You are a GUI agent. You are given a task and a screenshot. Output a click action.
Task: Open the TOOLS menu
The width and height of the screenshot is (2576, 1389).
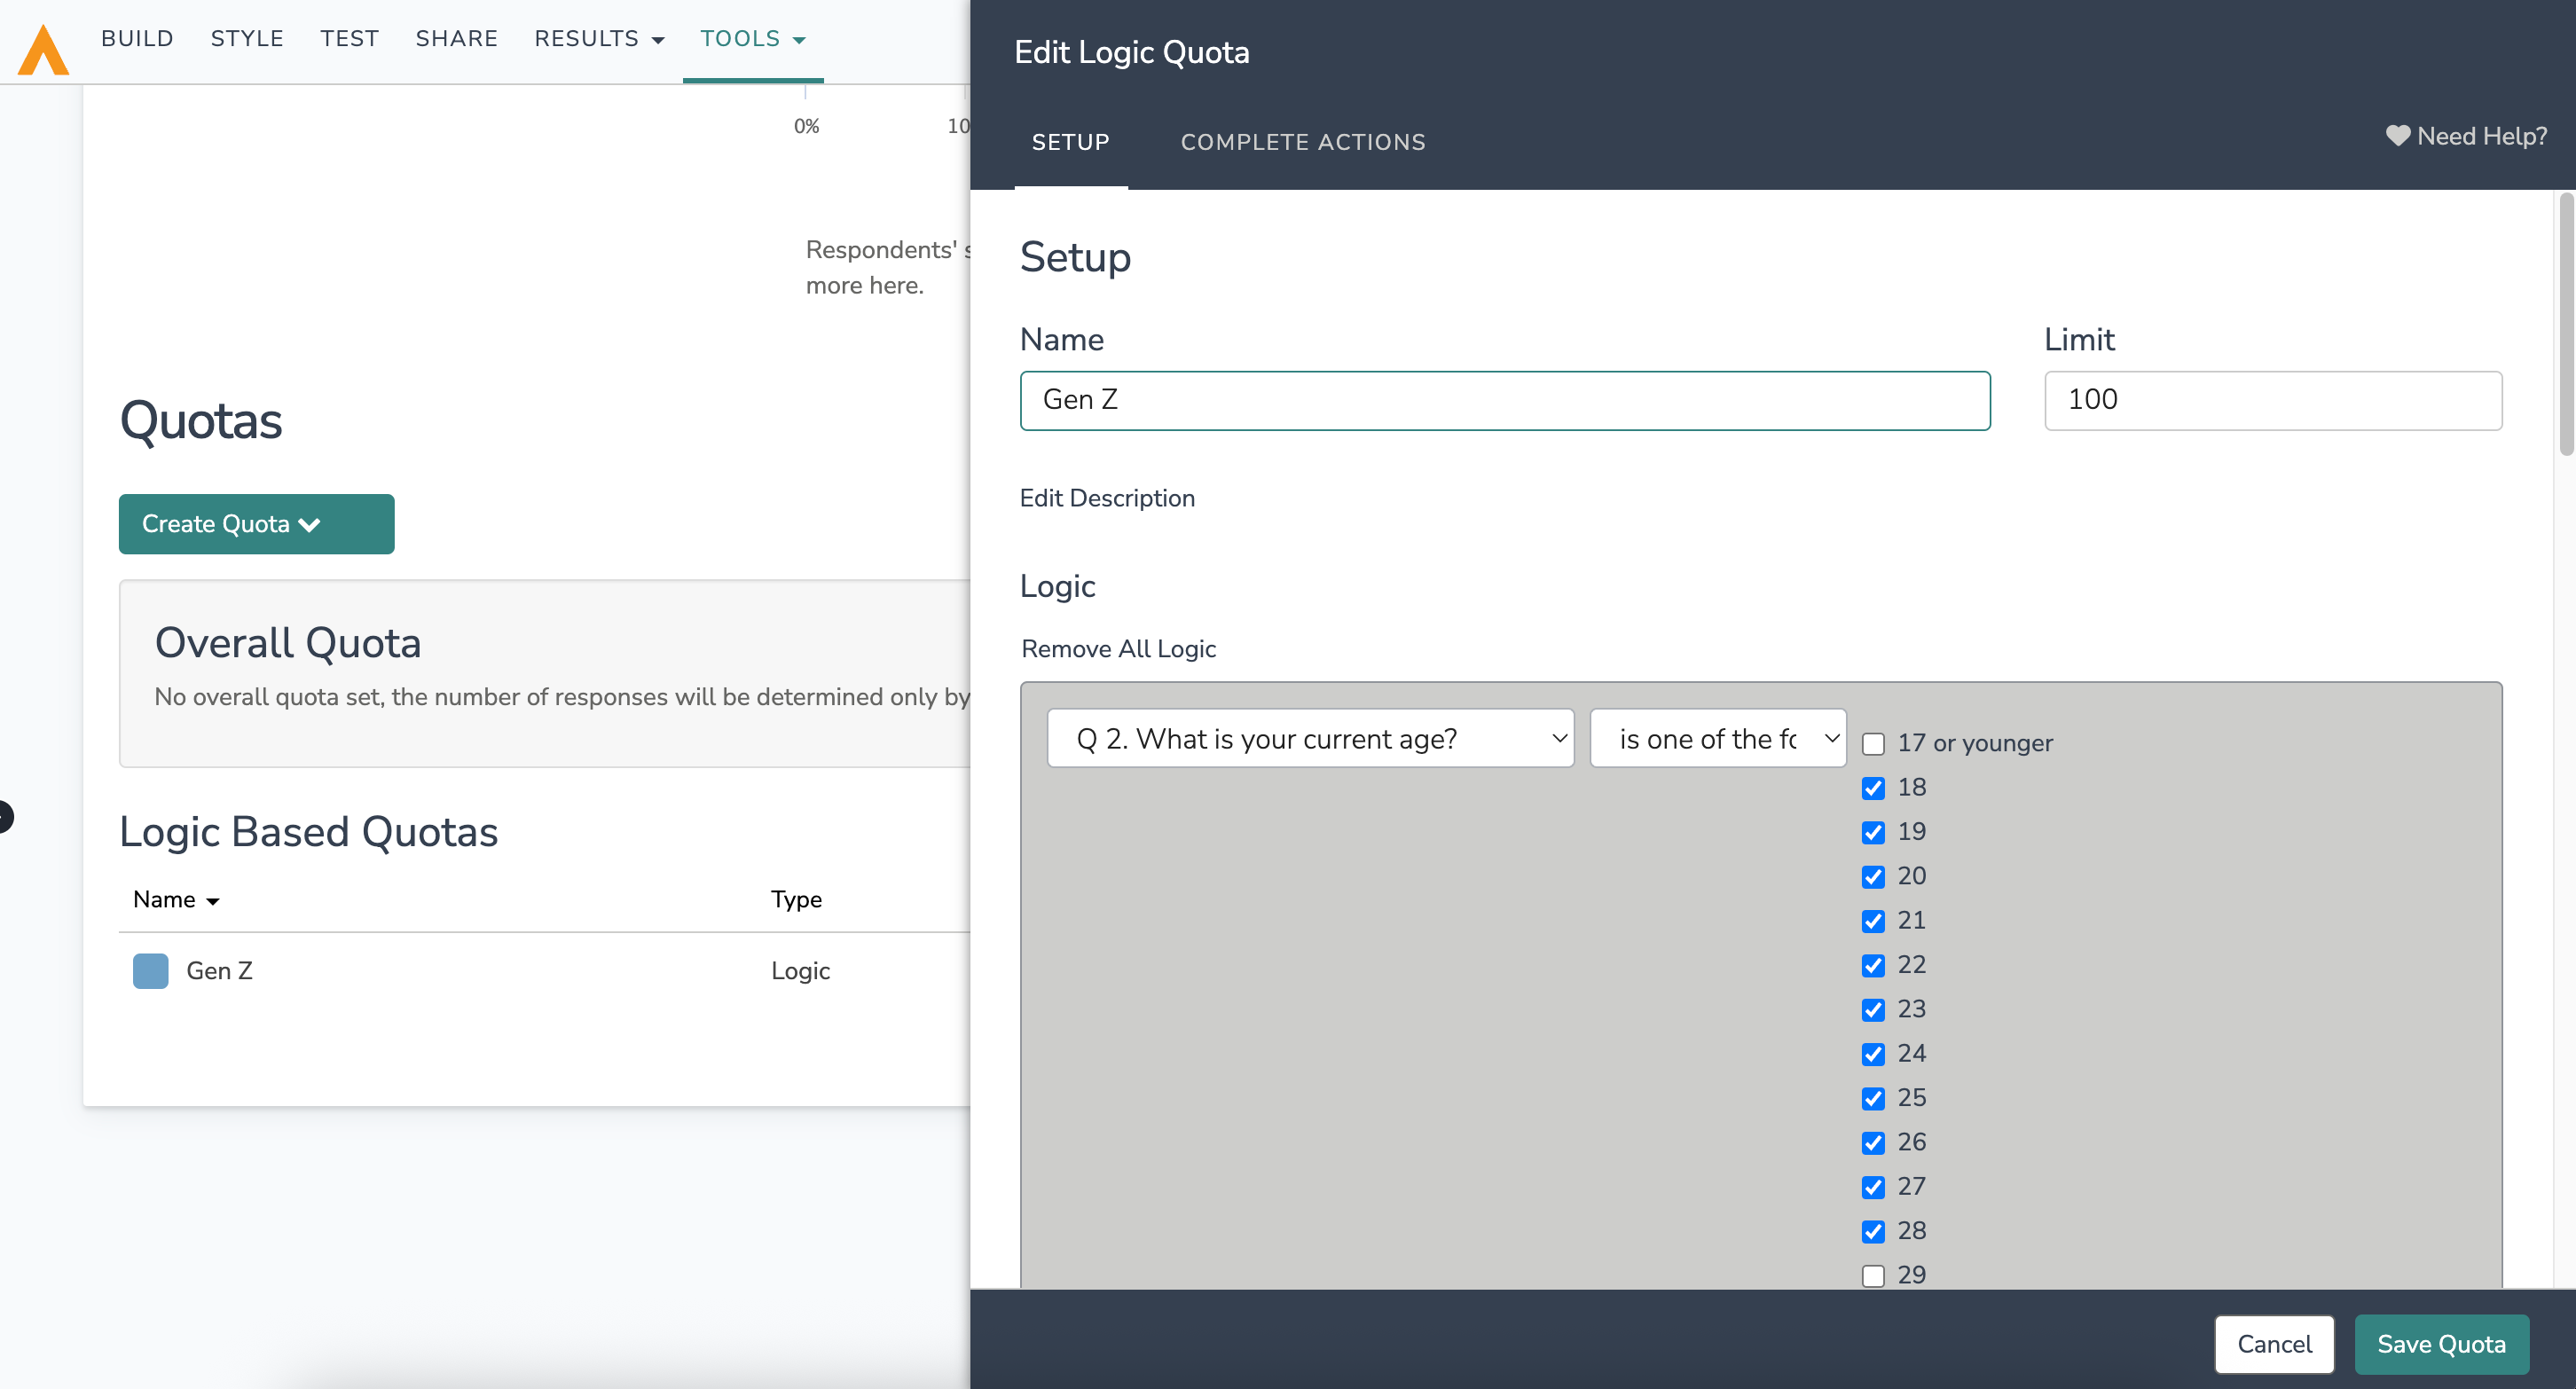pyautogui.click(x=752, y=38)
